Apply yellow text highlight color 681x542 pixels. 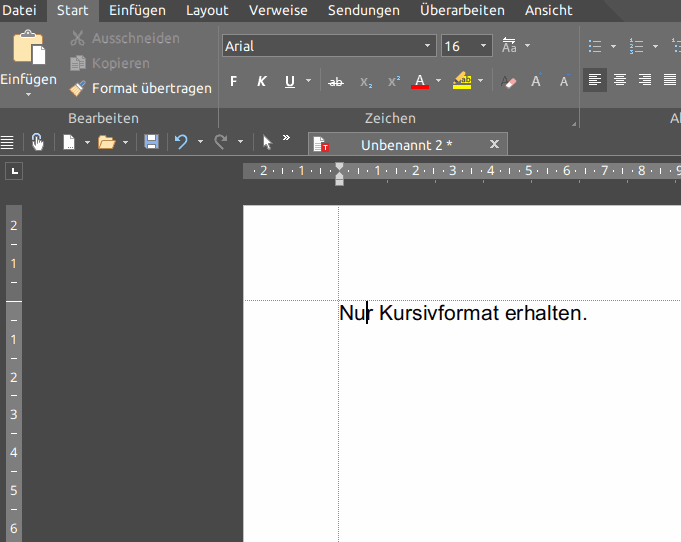(x=462, y=81)
